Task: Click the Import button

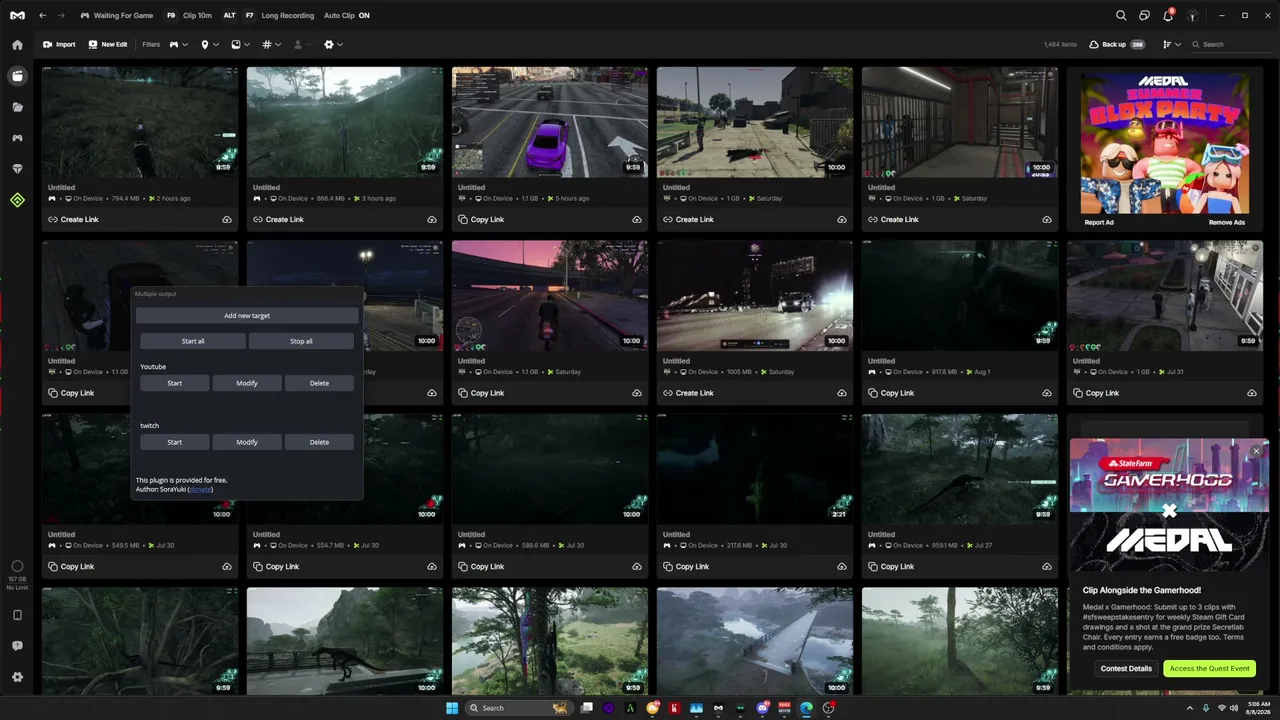Action: pyautogui.click(x=59, y=45)
